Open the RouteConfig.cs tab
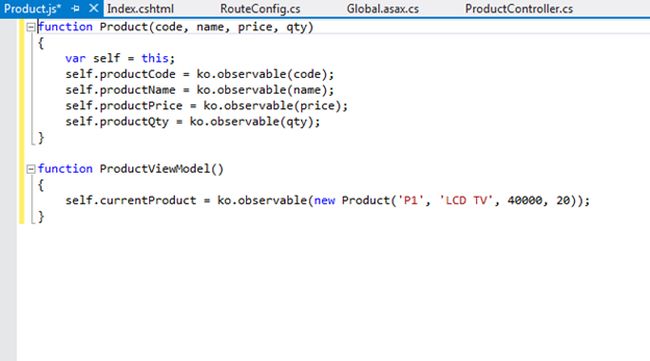 click(x=260, y=9)
